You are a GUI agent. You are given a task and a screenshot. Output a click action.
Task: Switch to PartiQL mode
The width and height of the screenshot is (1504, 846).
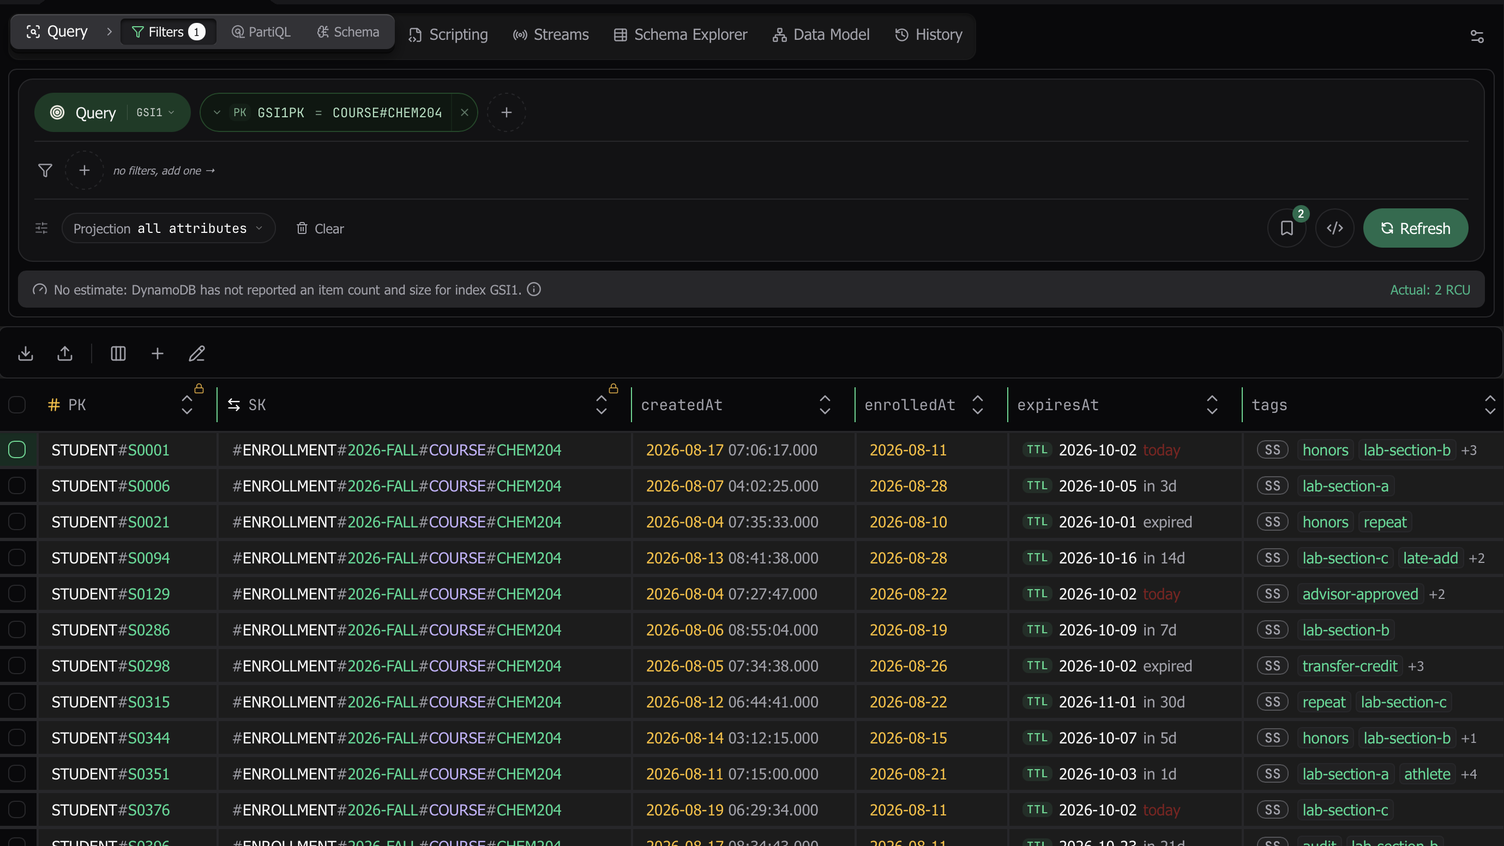(x=261, y=32)
